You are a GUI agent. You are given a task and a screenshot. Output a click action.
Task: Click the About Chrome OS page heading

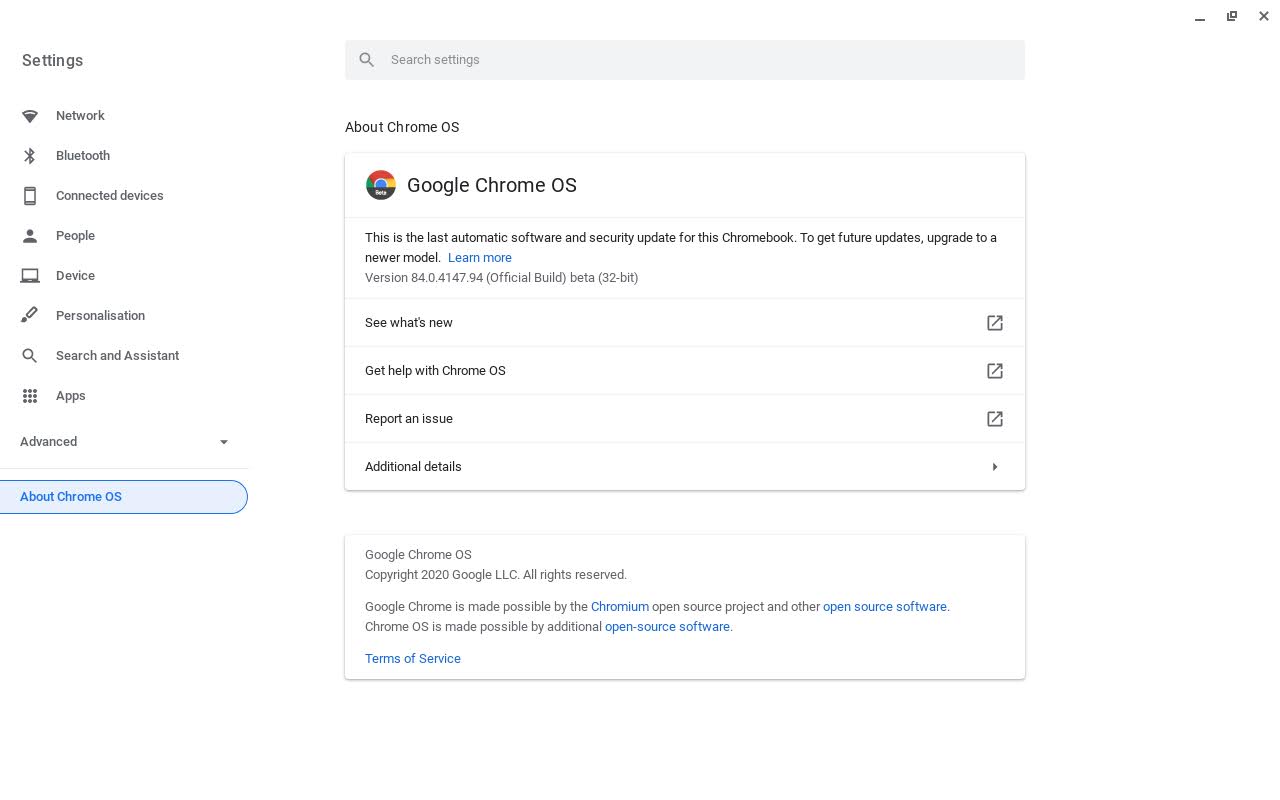point(402,127)
